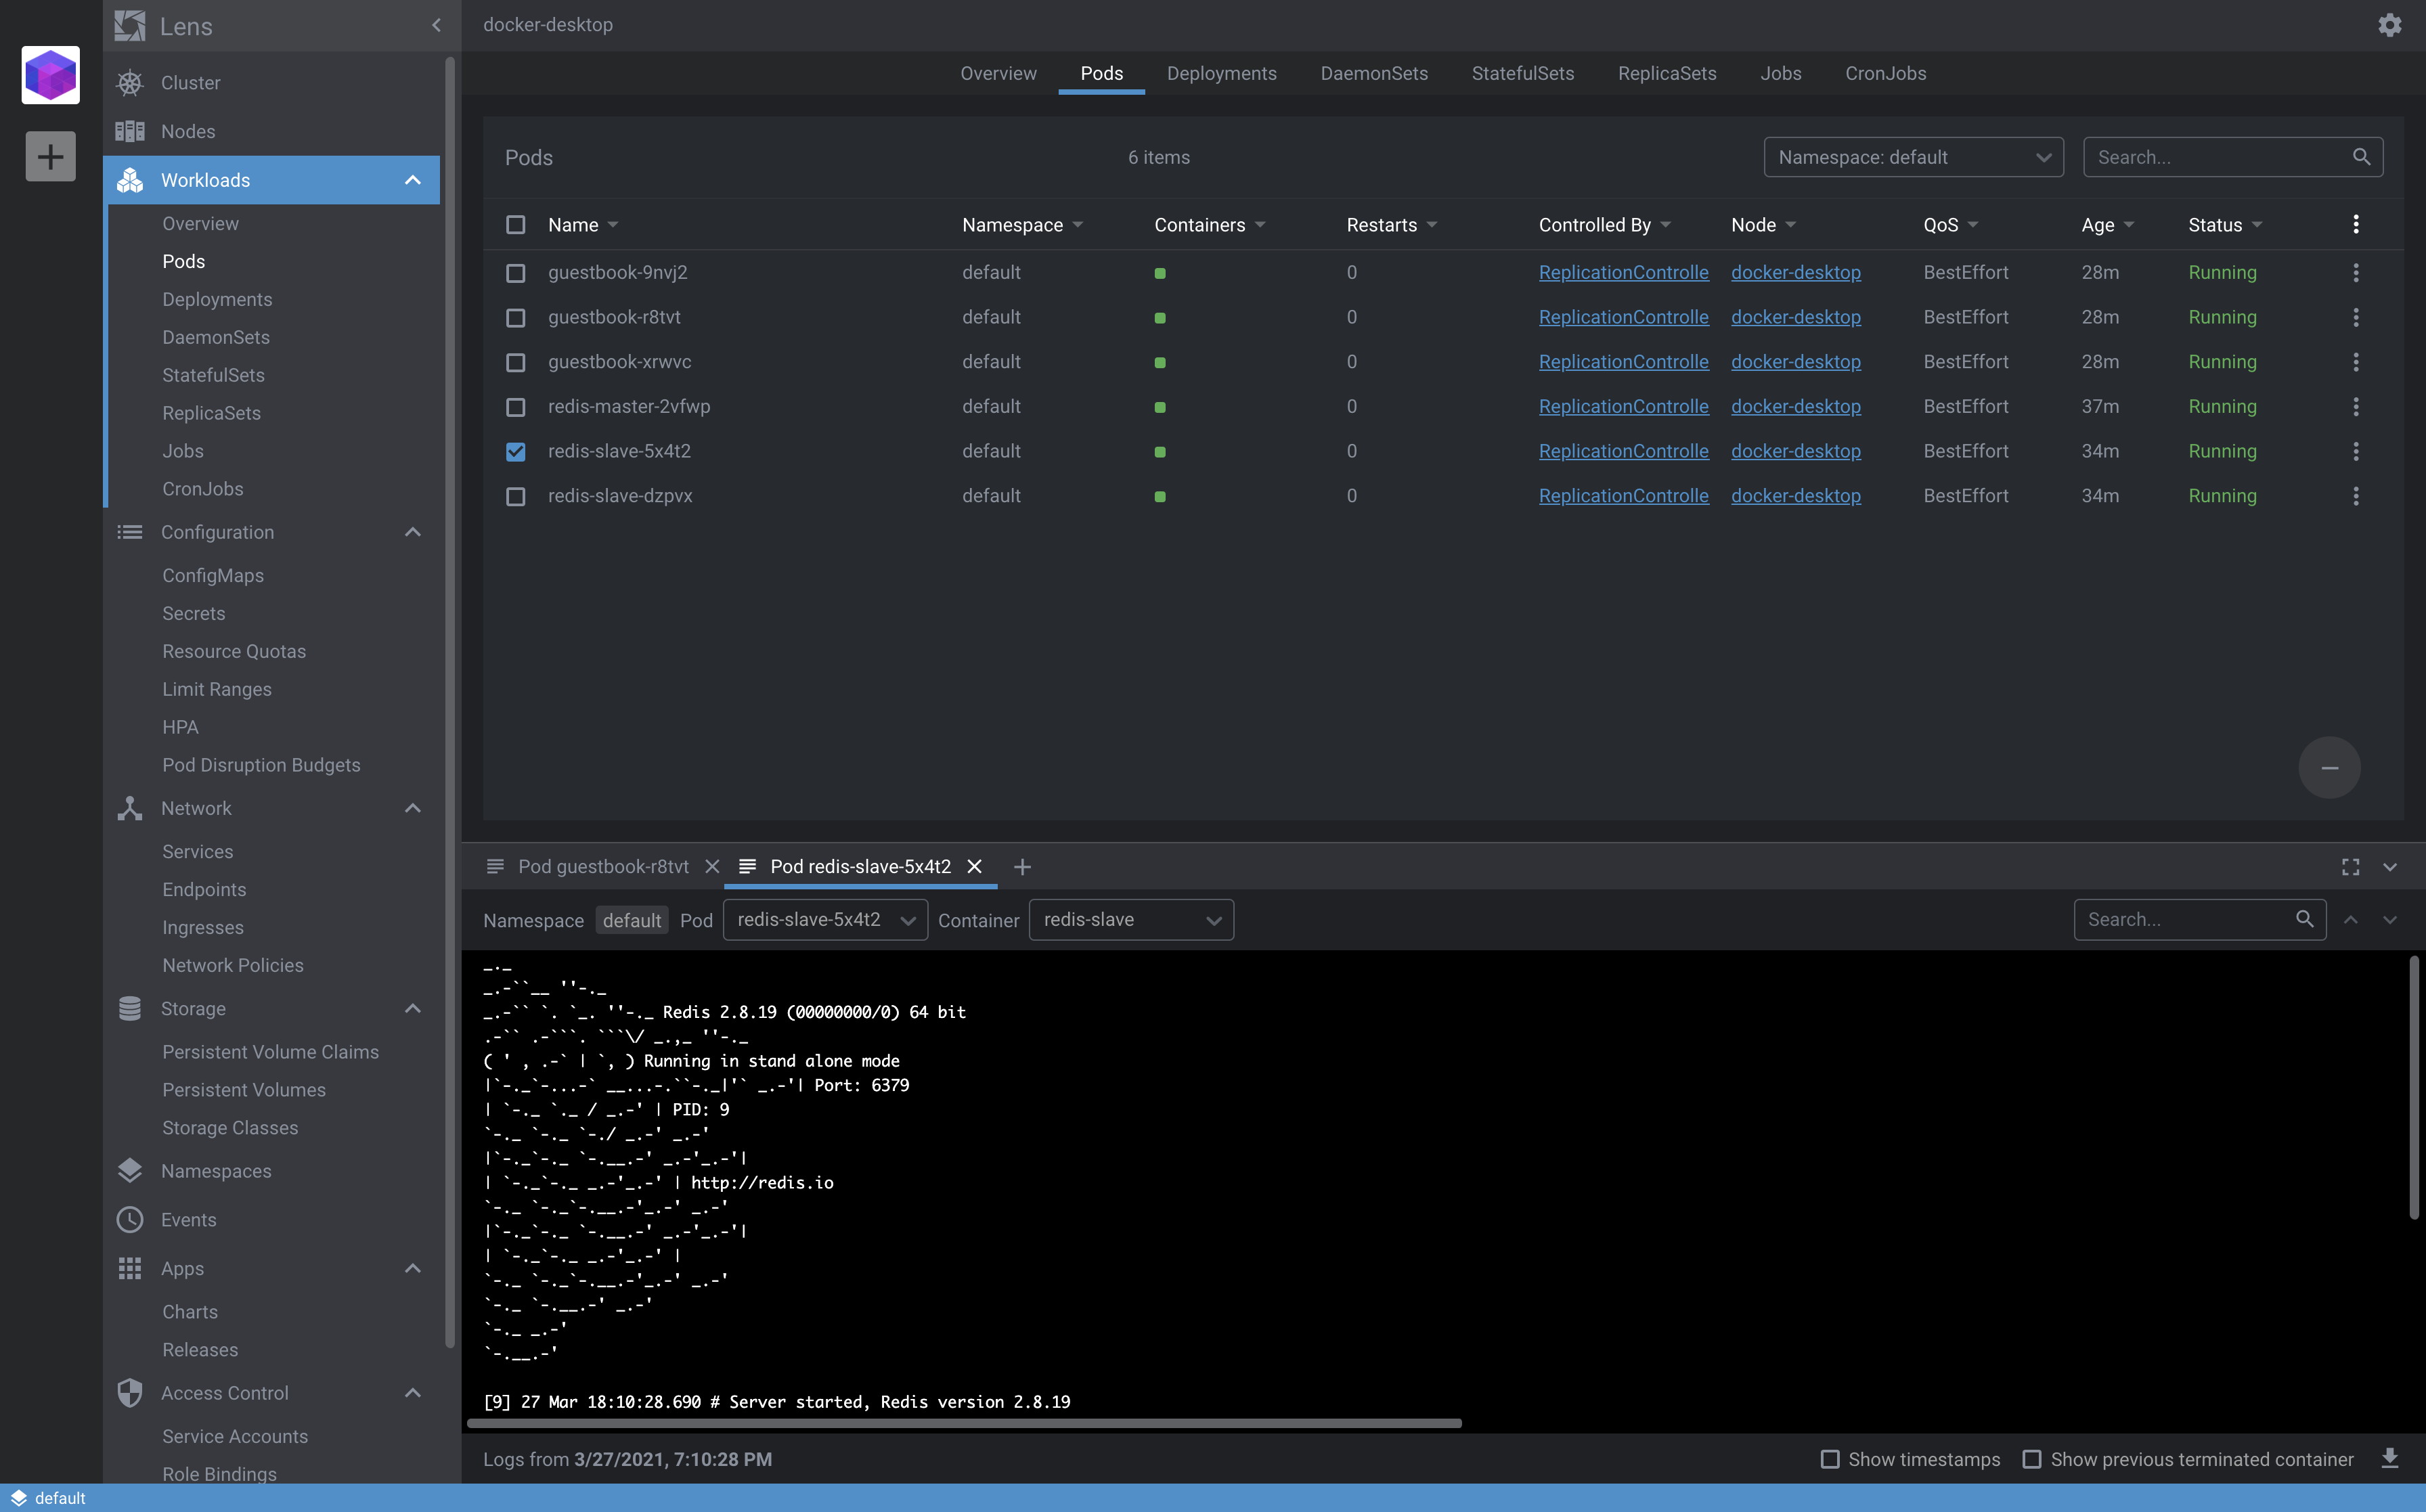Collapse the Lens sidebar with the arrow
The image size is (2426, 1512).
pyautogui.click(x=436, y=25)
